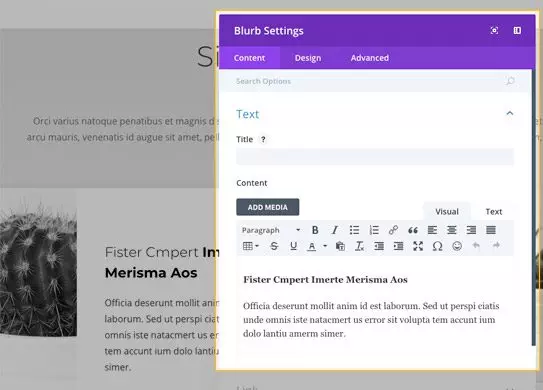Open text color picker dropdown arrow

click(325, 246)
